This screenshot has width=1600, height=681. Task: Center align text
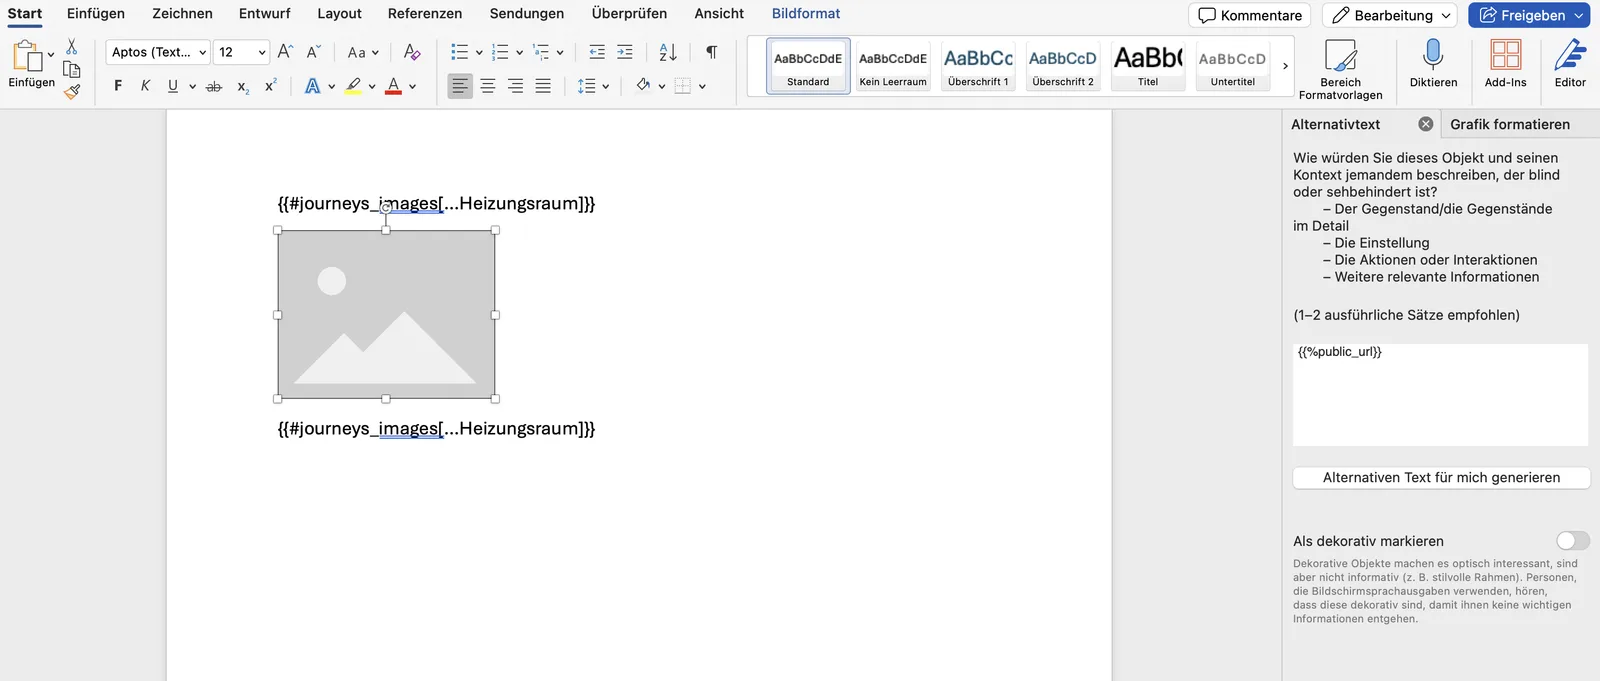point(488,86)
